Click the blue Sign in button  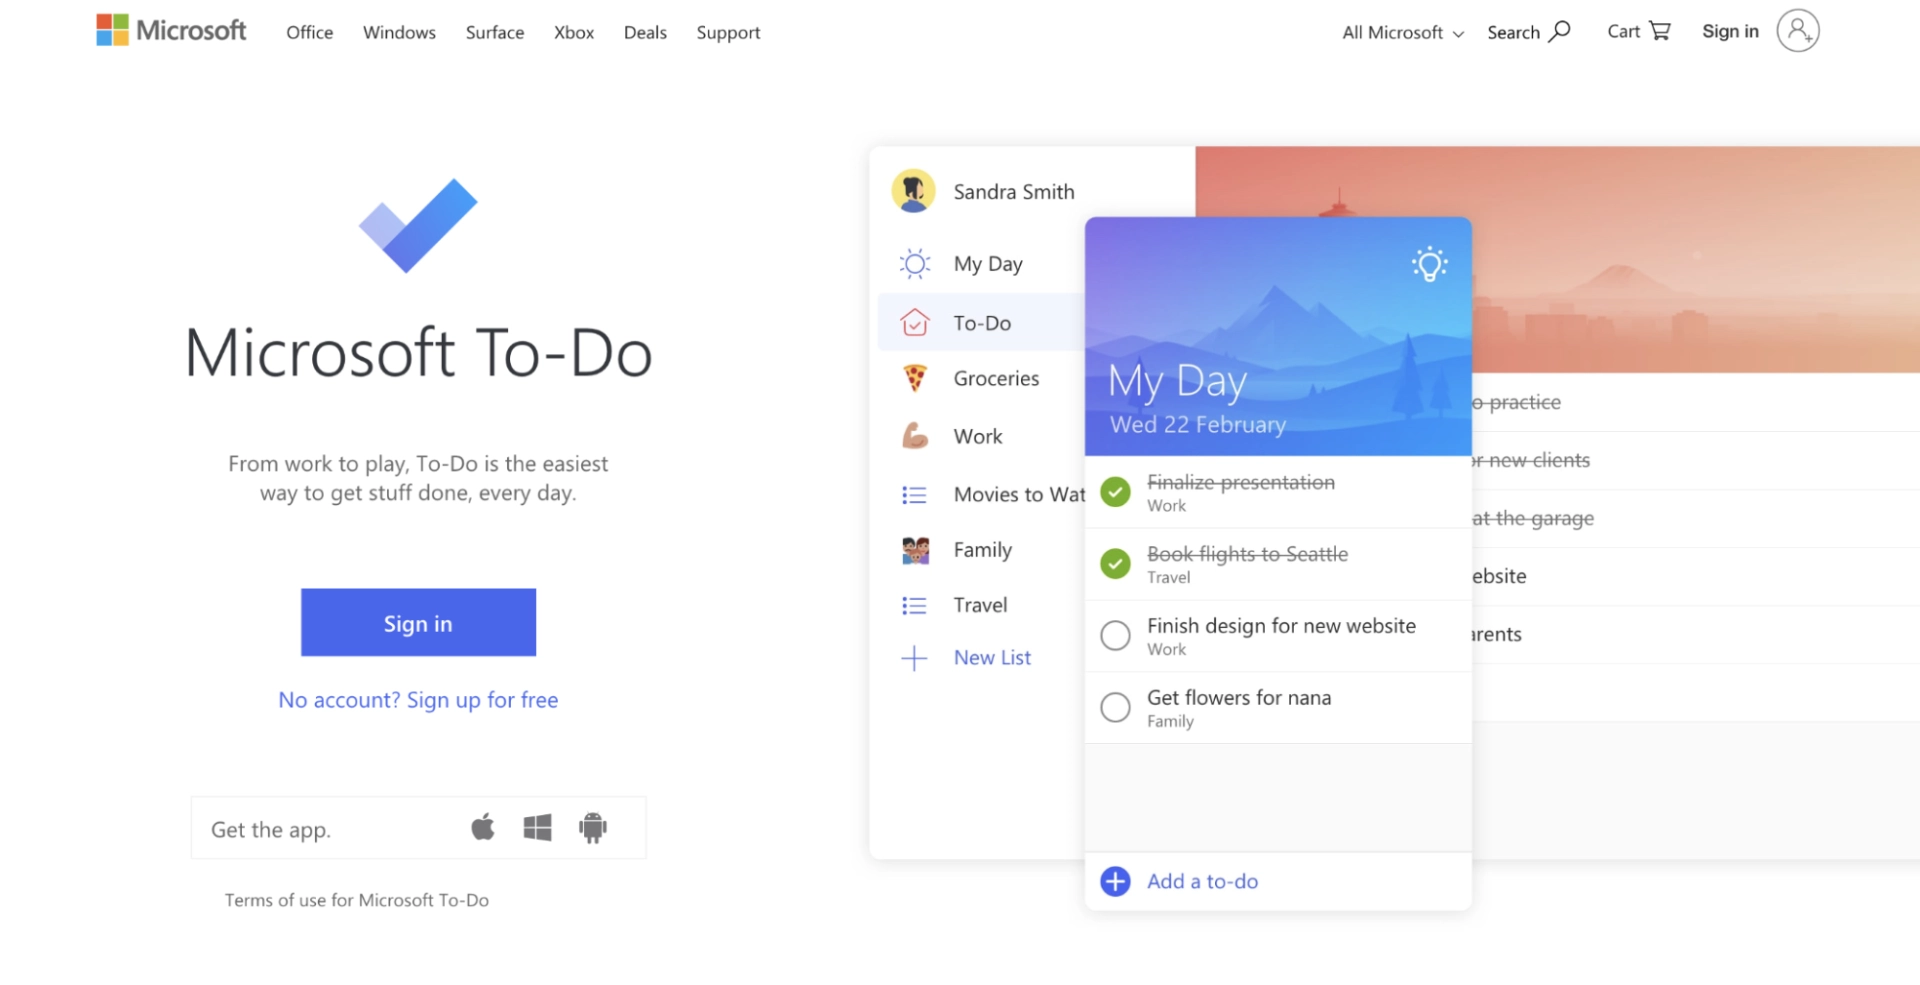pos(418,623)
